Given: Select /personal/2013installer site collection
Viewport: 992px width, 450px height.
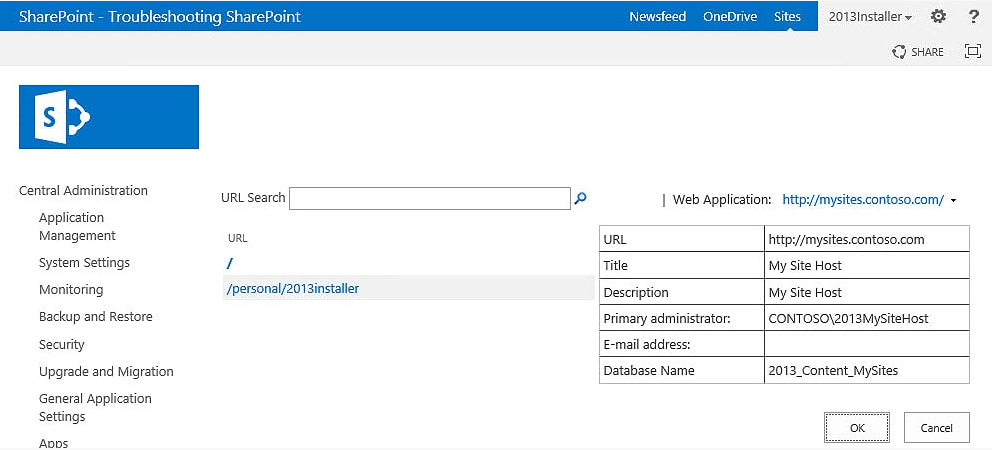Looking at the screenshot, I should point(293,289).
